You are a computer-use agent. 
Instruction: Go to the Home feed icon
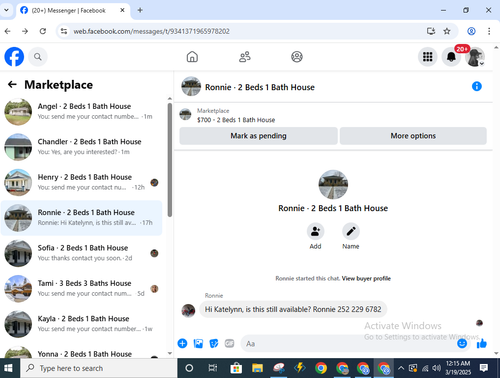(192, 57)
